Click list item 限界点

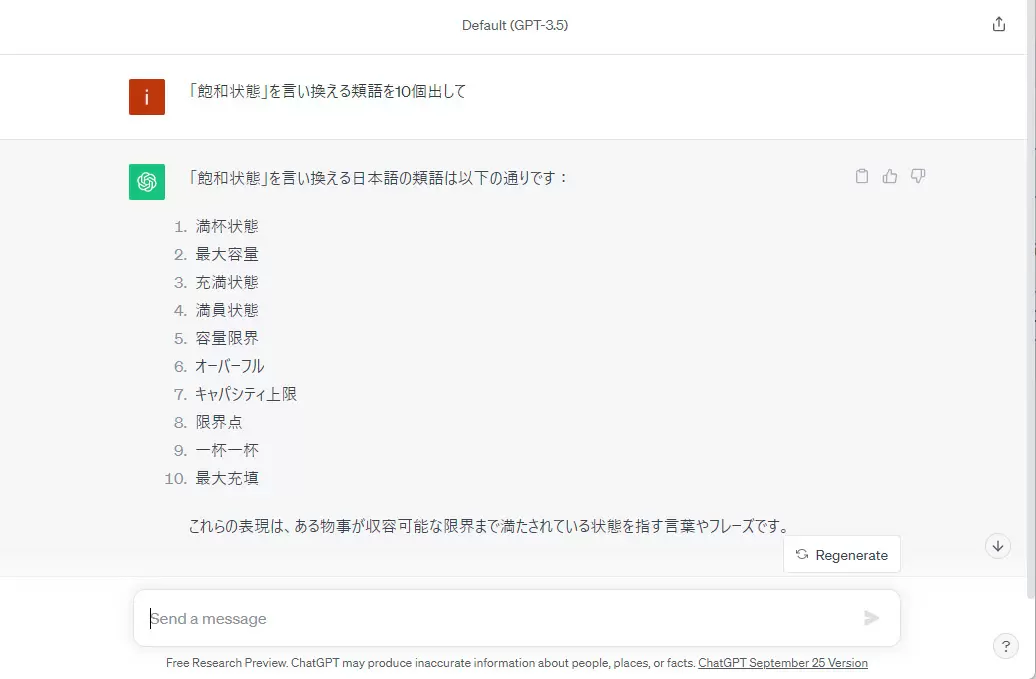pyautogui.click(x=219, y=422)
